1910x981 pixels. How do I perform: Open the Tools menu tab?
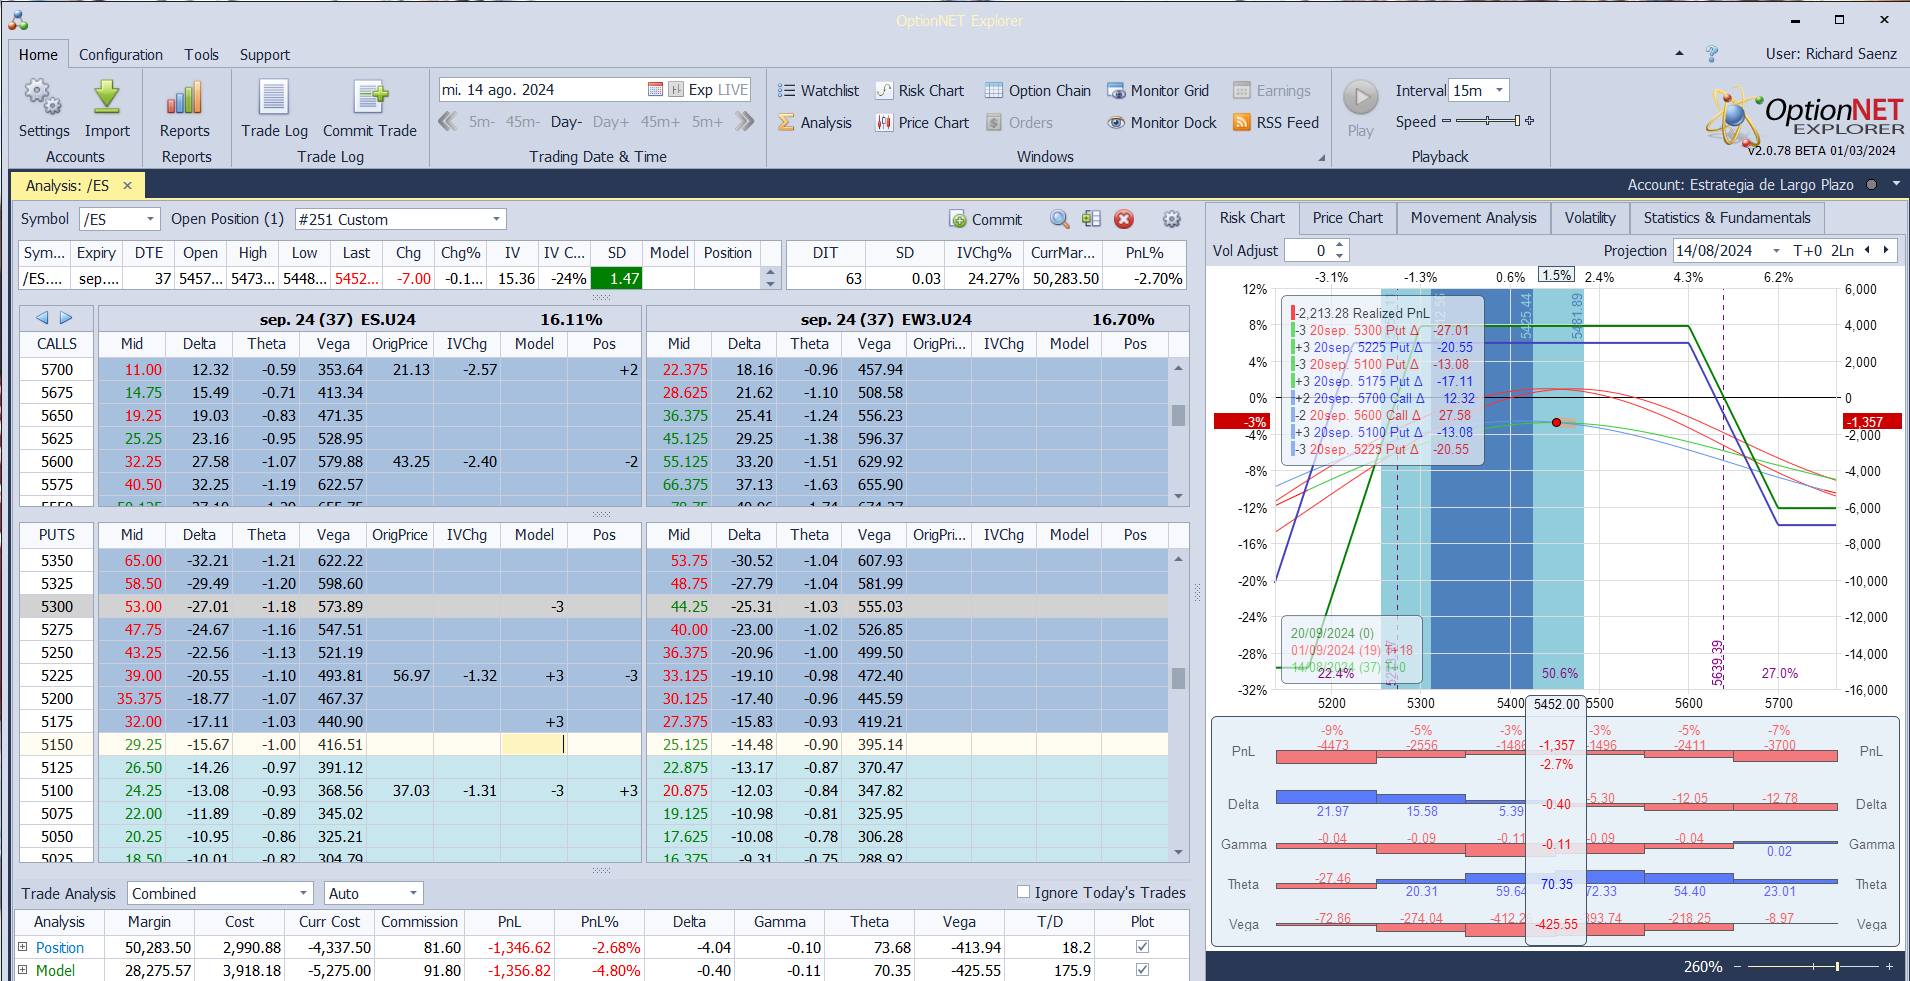tap(201, 55)
